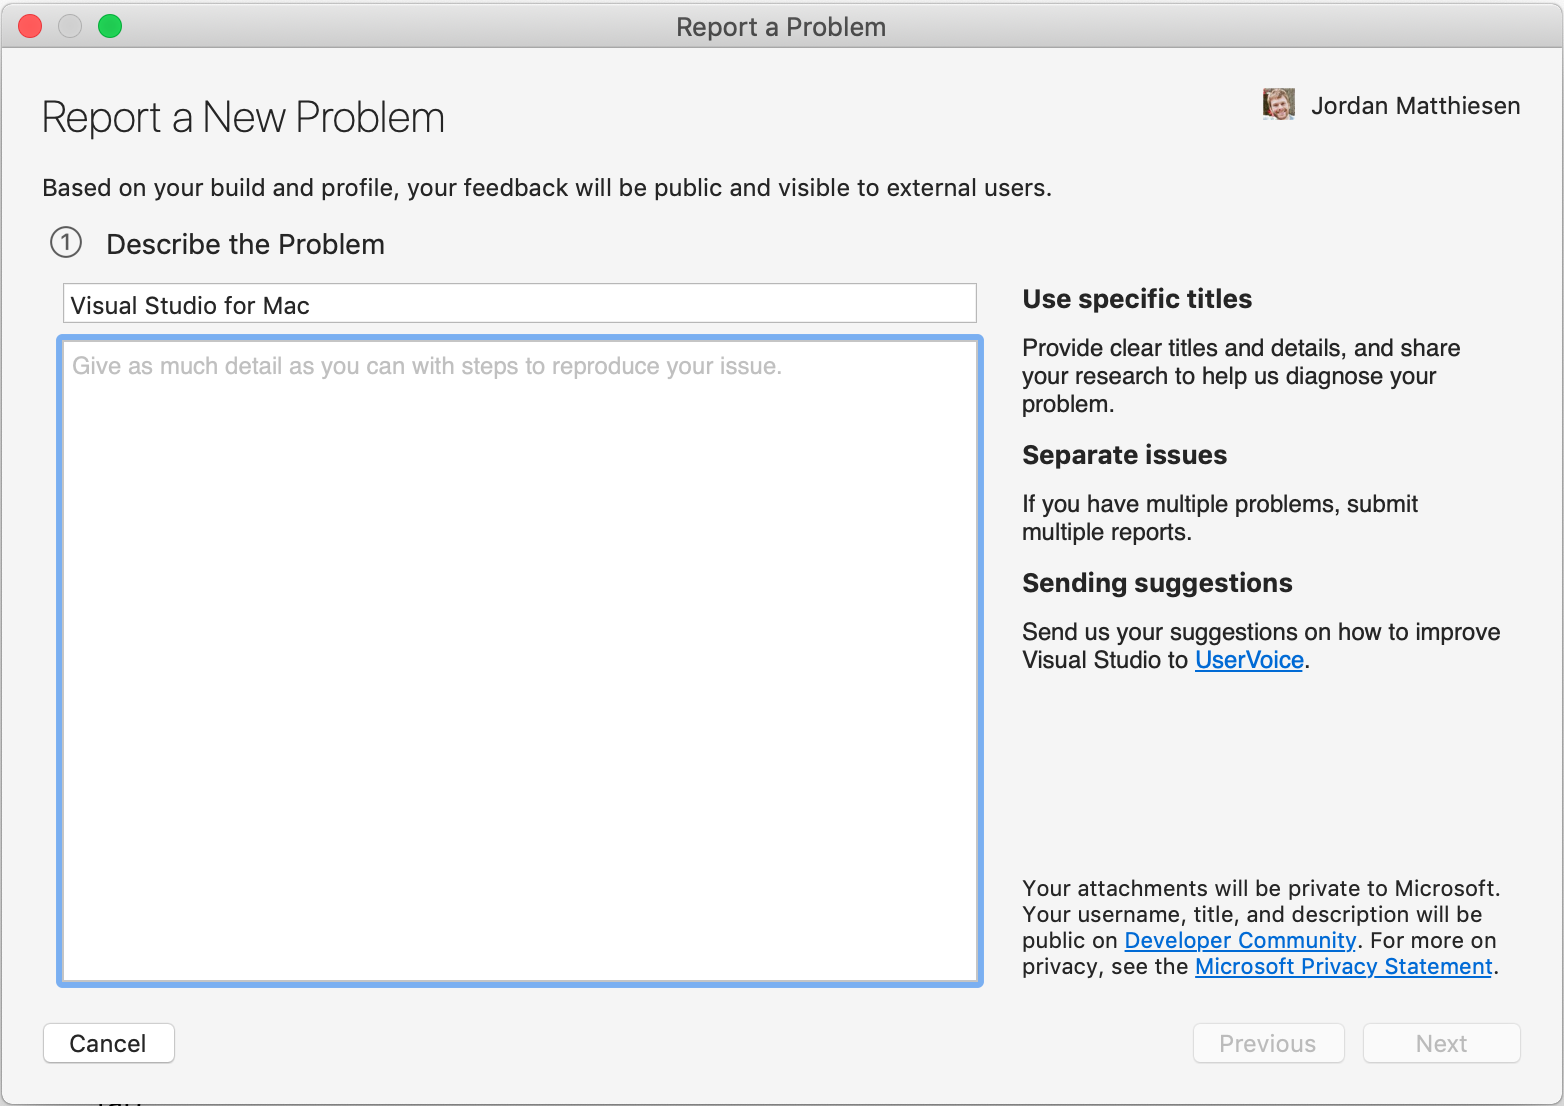The height and width of the screenshot is (1106, 1564).
Task: Click the 'Separate issues' heading
Action: click(x=1124, y=455)
